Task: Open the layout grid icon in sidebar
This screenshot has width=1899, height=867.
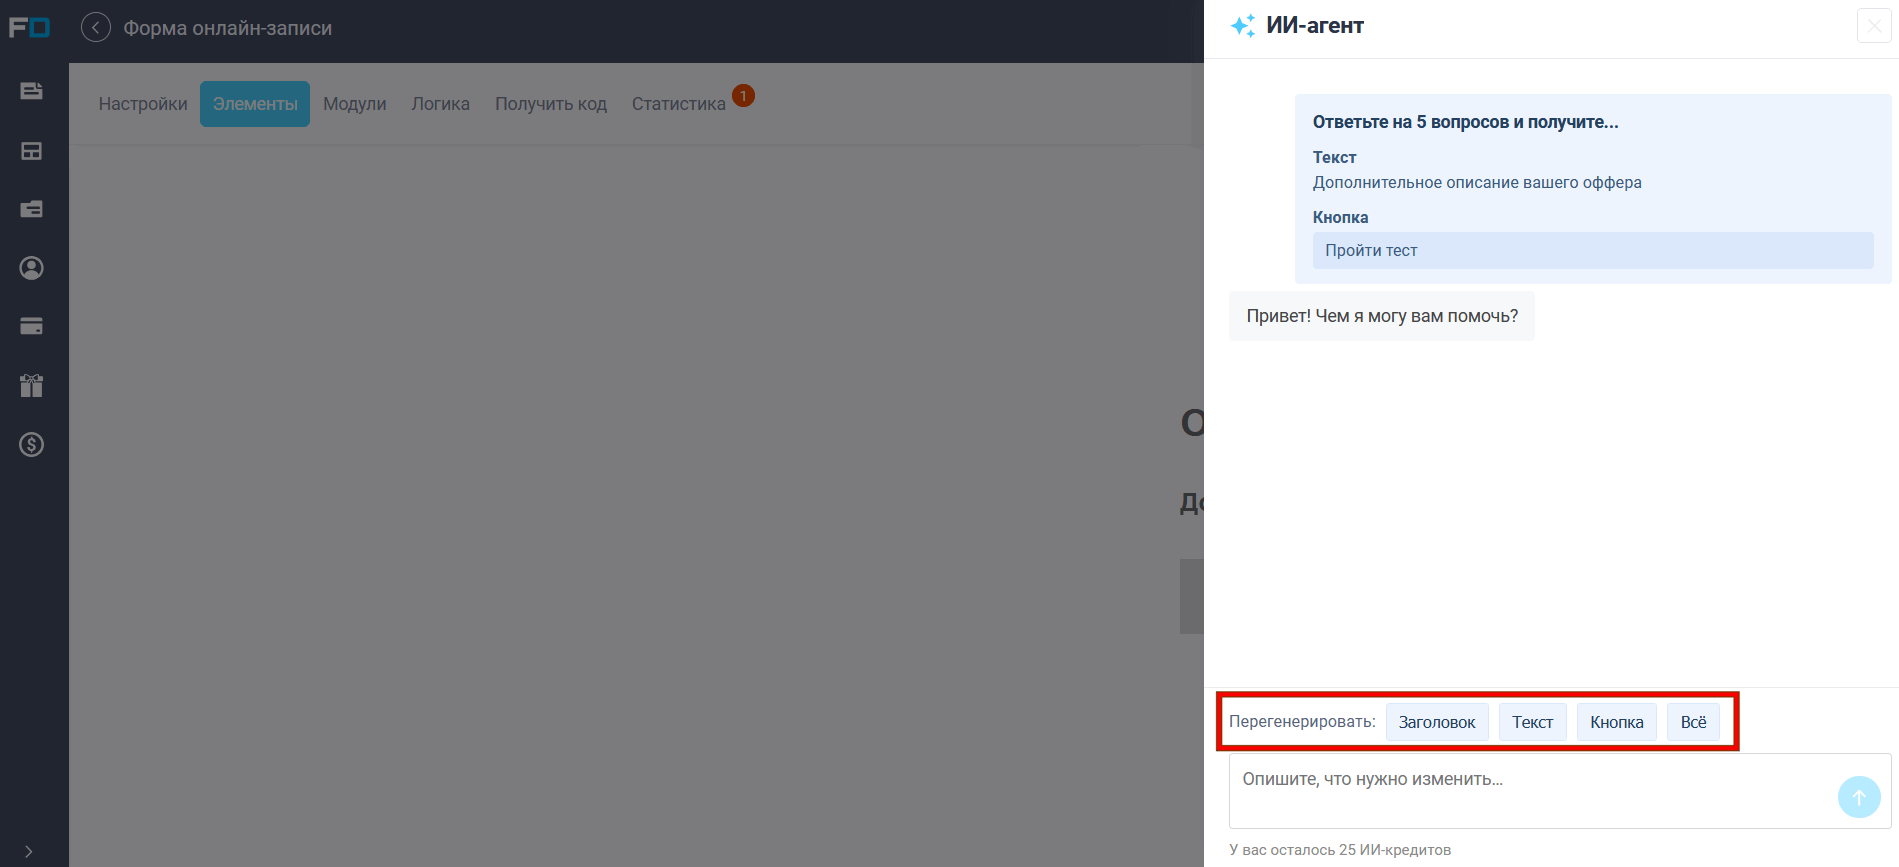Action: [x=32, y=151]
